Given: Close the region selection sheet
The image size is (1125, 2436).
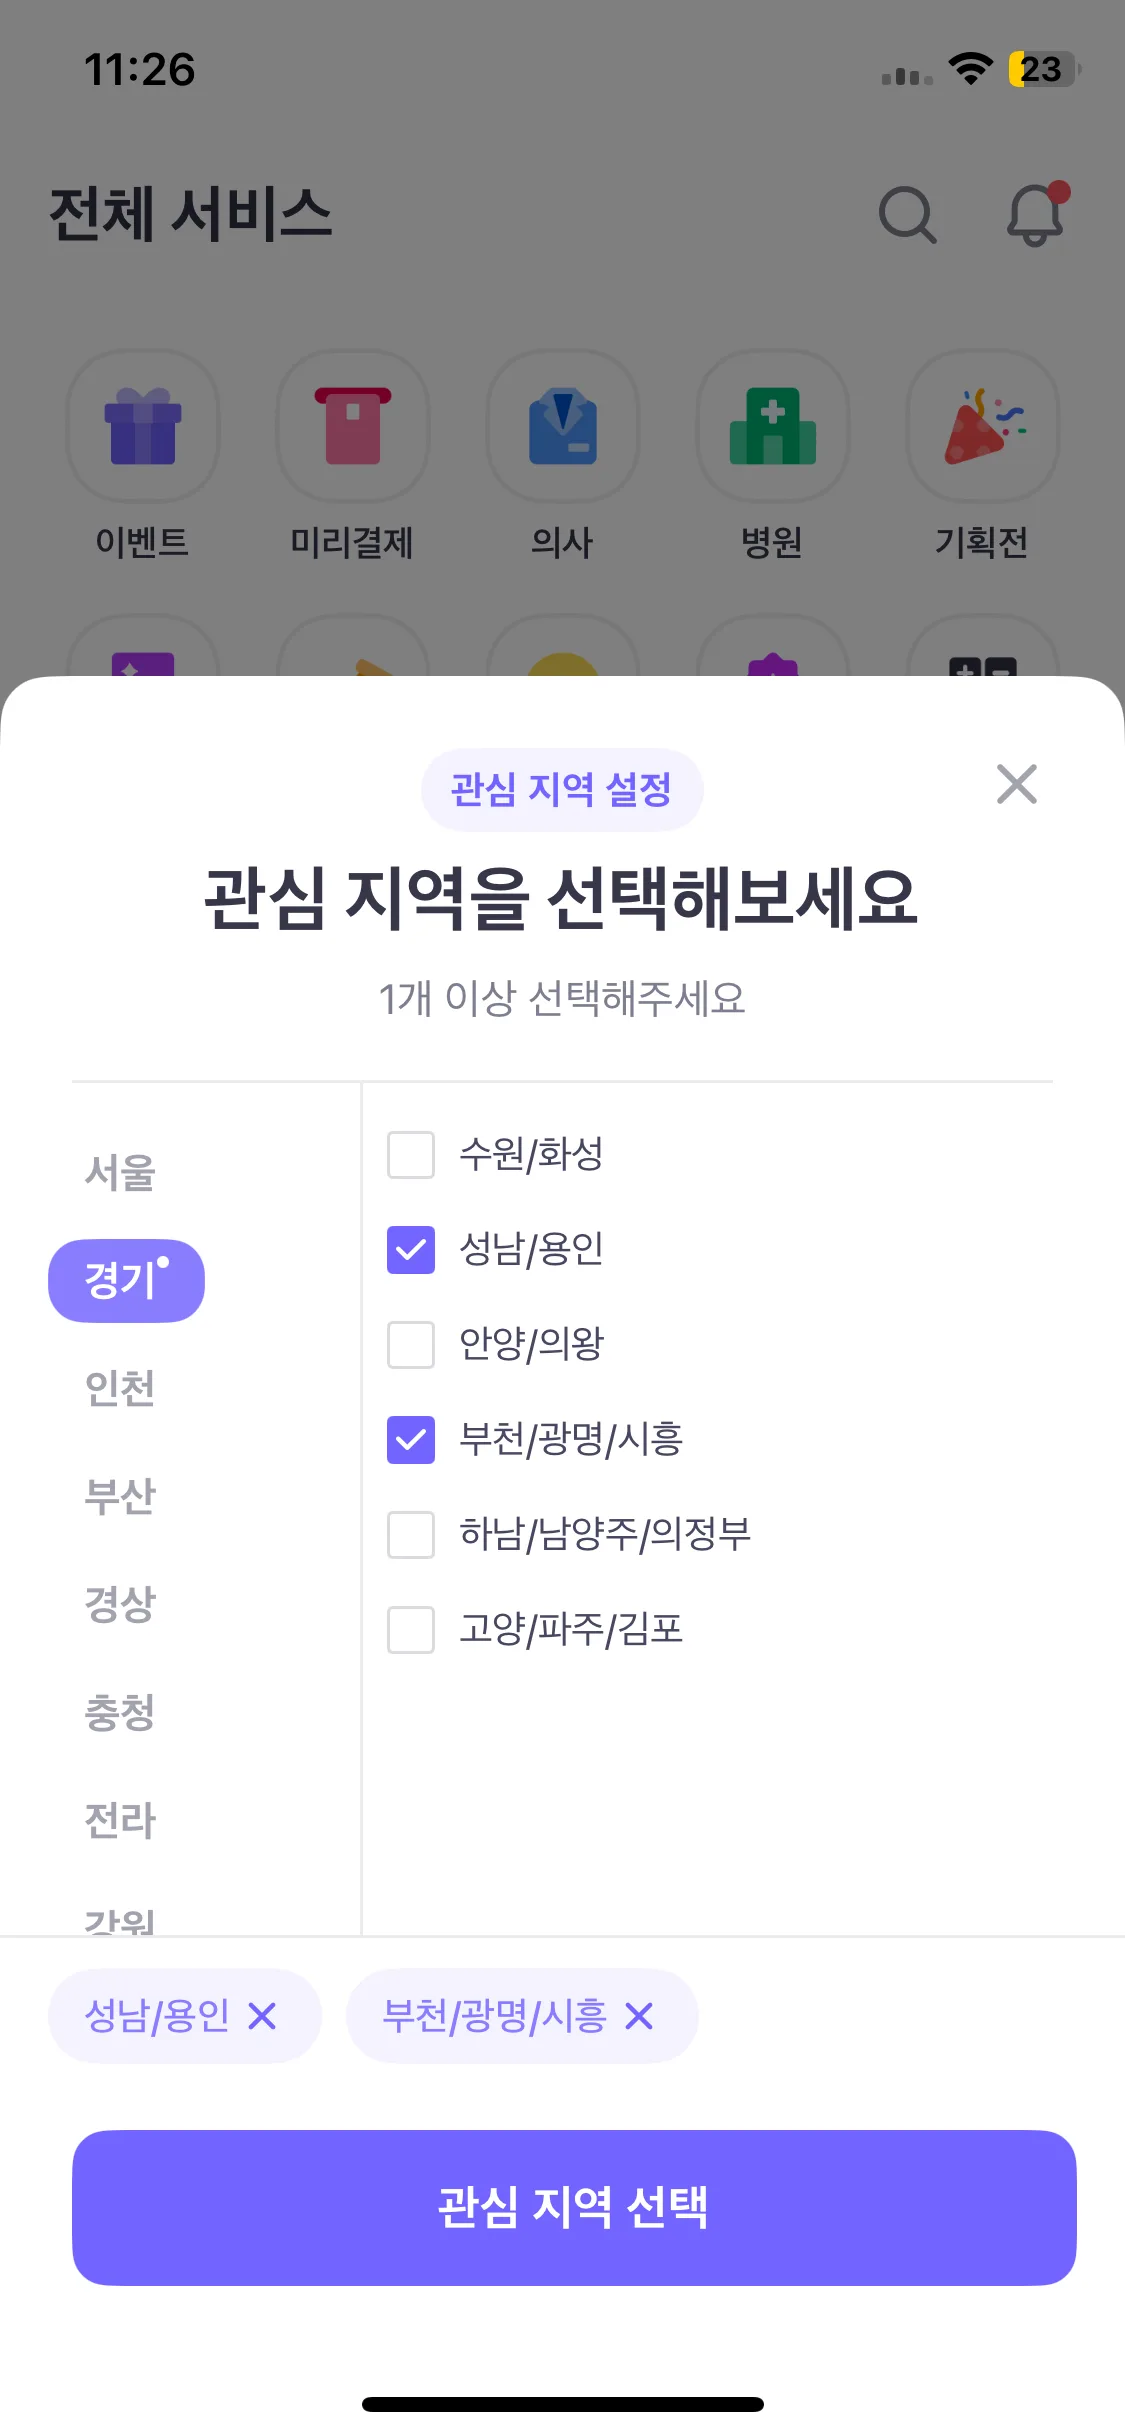Looking at the screenshot, I should point(1016,784).
